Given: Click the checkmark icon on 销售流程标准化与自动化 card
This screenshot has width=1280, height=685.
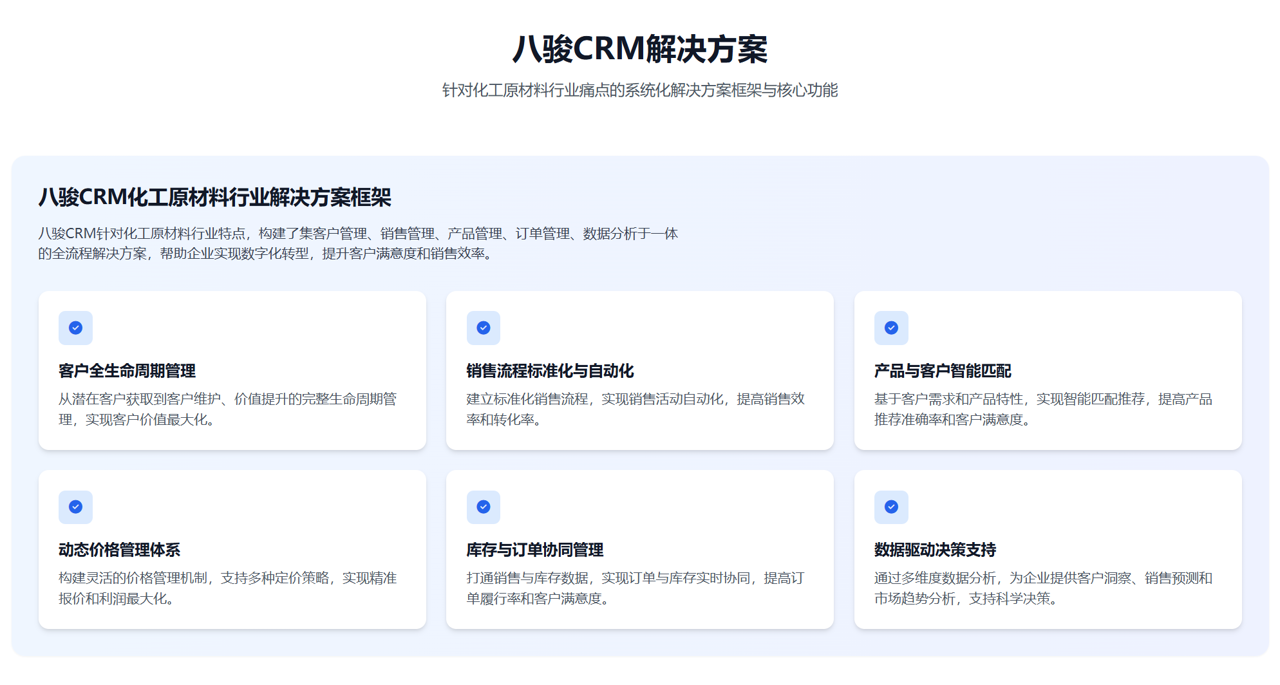Looking at the screenshot, I should pyautogui.click(x=483, y=327).
